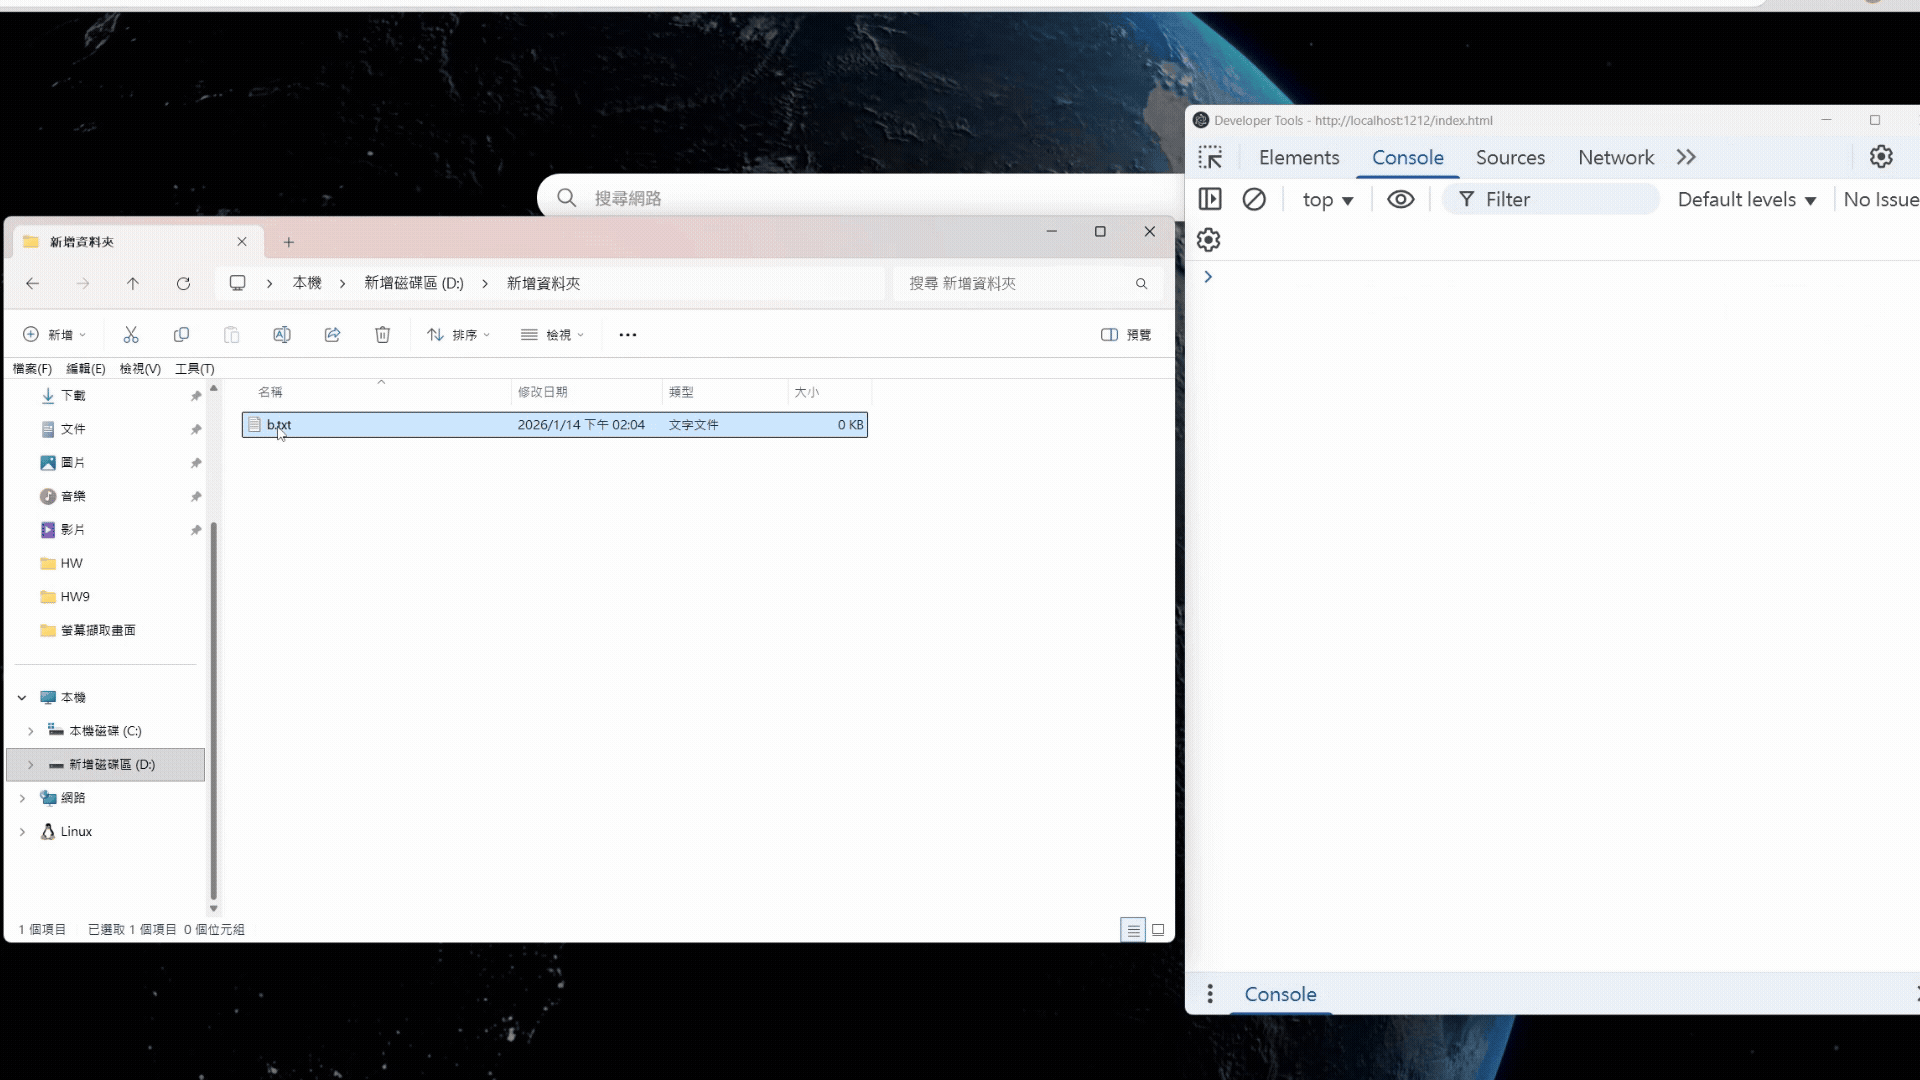
Task: Click the Share icon in Explorer toolbar
Action: coord(332,335)
